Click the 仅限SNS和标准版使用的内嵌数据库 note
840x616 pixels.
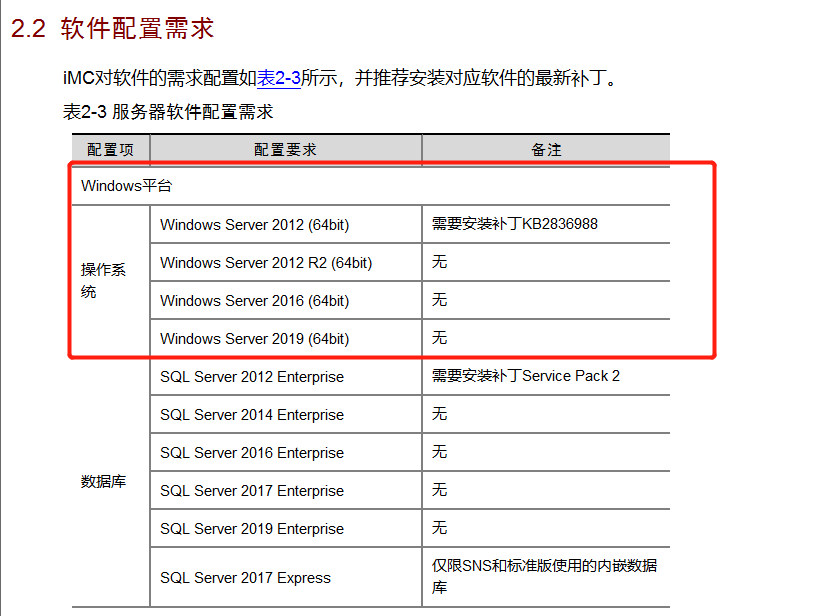[x=544, y=576]
